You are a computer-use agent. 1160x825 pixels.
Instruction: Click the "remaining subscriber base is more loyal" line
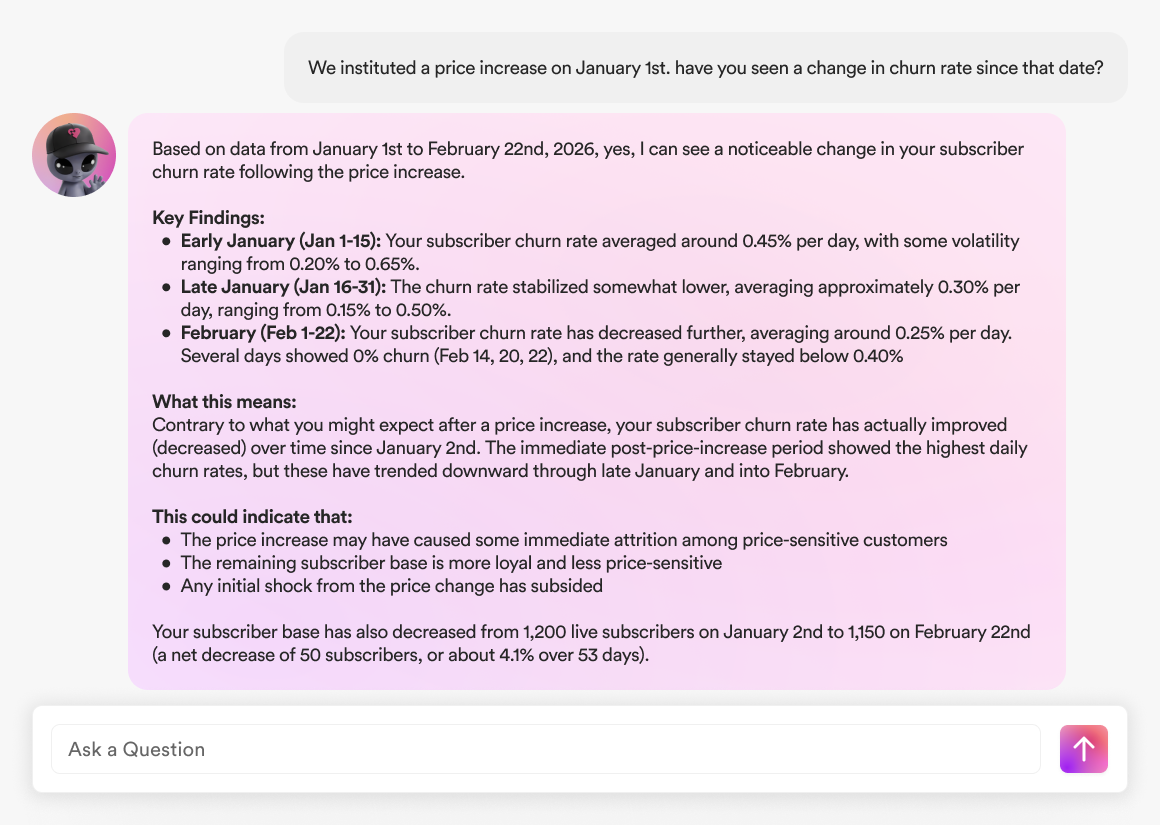451,563
